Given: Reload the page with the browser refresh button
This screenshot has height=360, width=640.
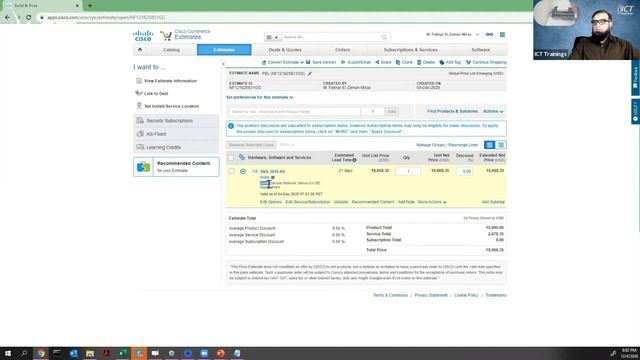Looking at the screenshot, I should click(28, 18).
